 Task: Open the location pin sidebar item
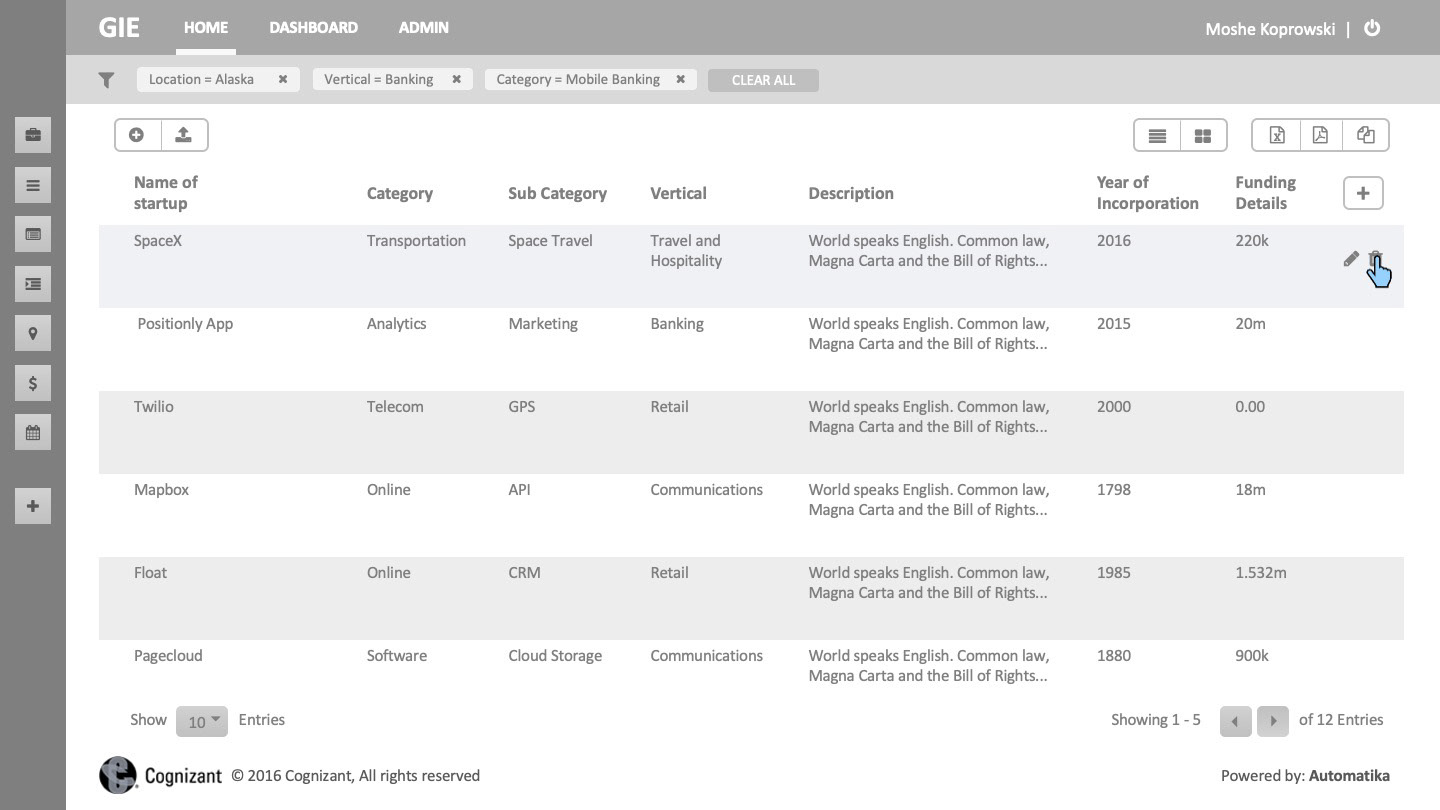click(33, 333)
